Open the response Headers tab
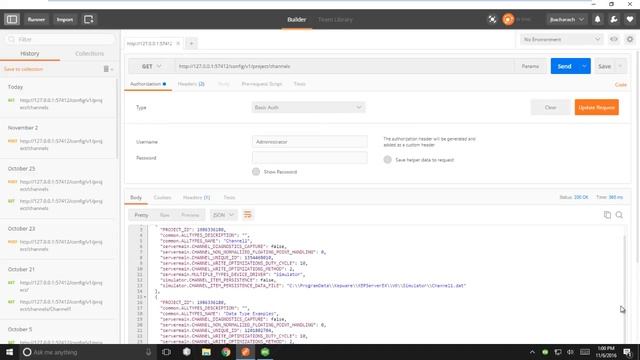The height and width of the screenshot is (360, 640). tap(196, 197)
